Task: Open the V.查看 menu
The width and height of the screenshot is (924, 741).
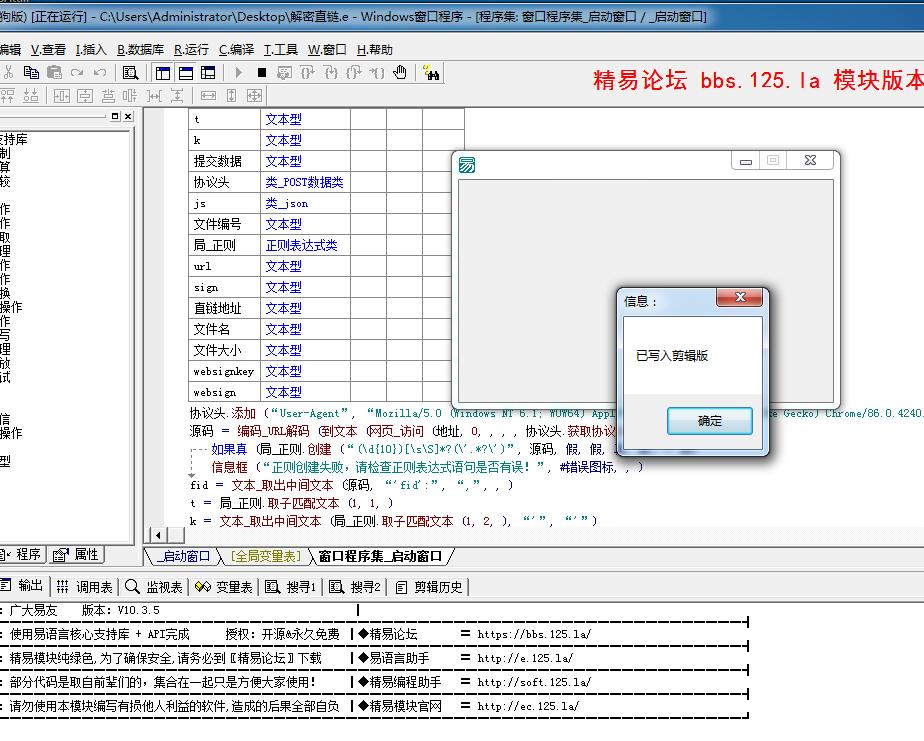Action: 48,50
